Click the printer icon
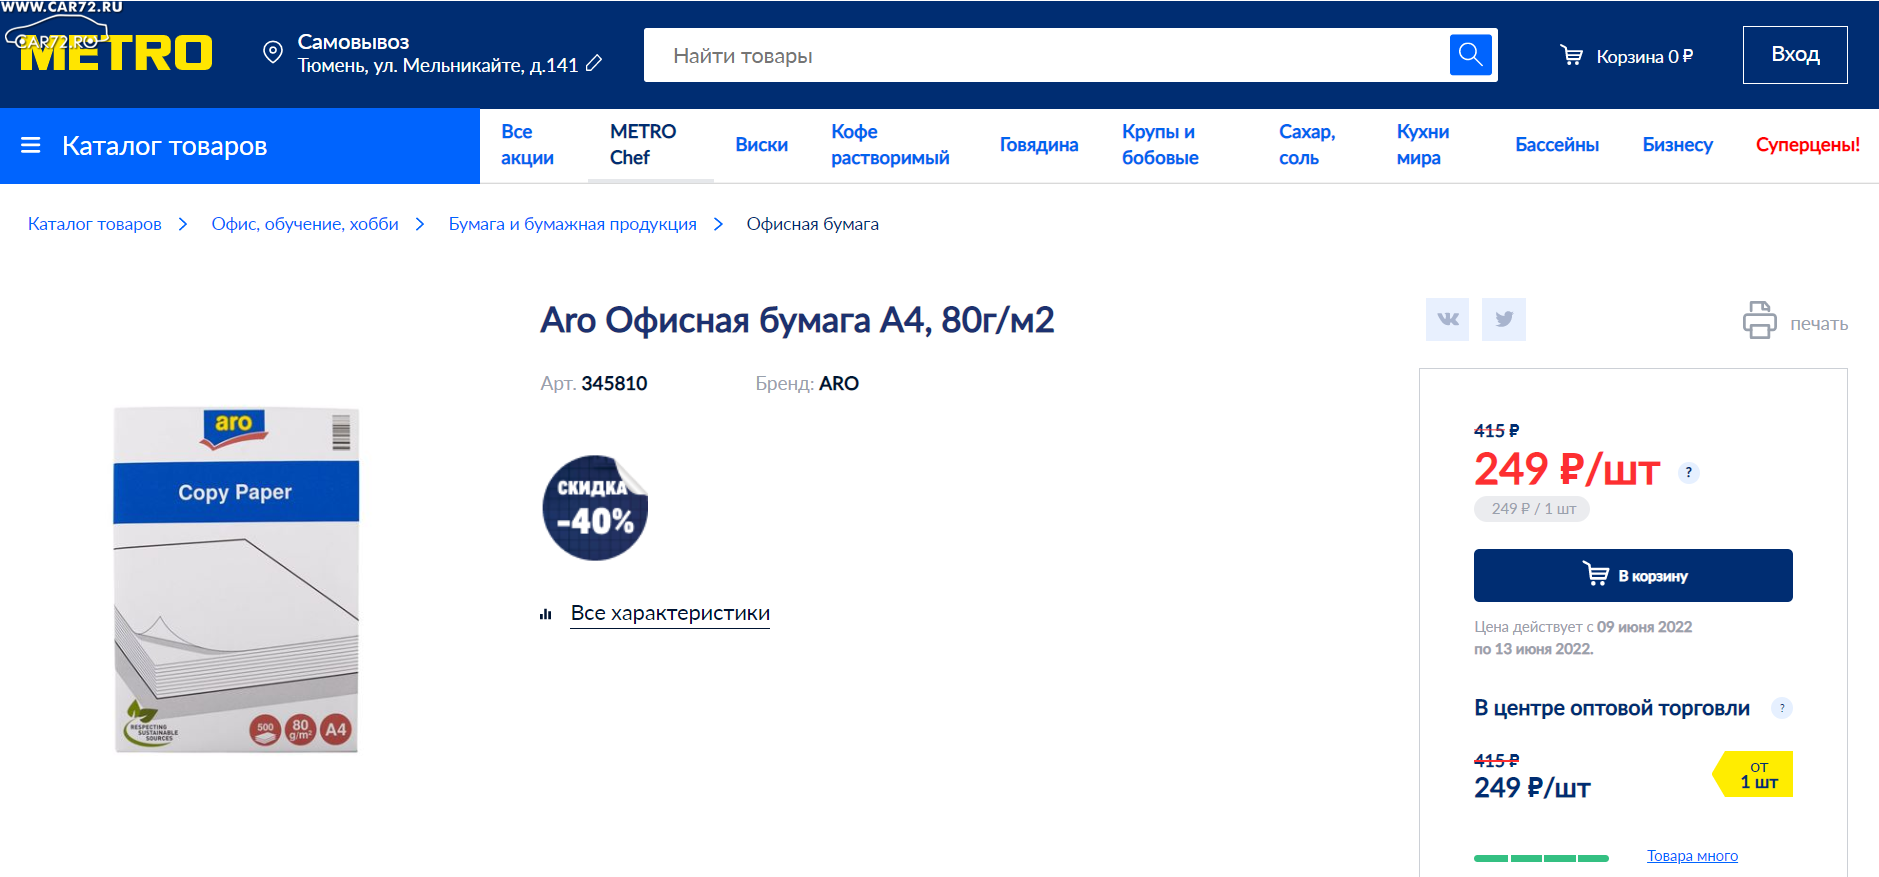This screenshot has height=877, width=1879. [x=1759, y=321]
